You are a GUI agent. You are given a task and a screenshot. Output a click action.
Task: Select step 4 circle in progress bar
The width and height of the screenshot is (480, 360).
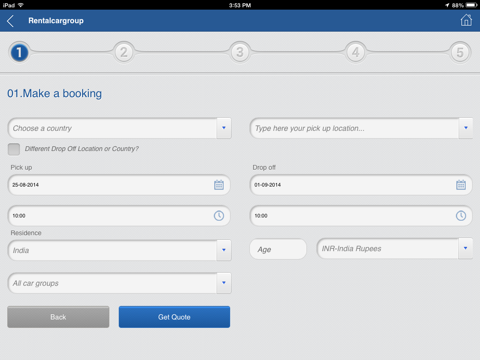click(356, 52)
